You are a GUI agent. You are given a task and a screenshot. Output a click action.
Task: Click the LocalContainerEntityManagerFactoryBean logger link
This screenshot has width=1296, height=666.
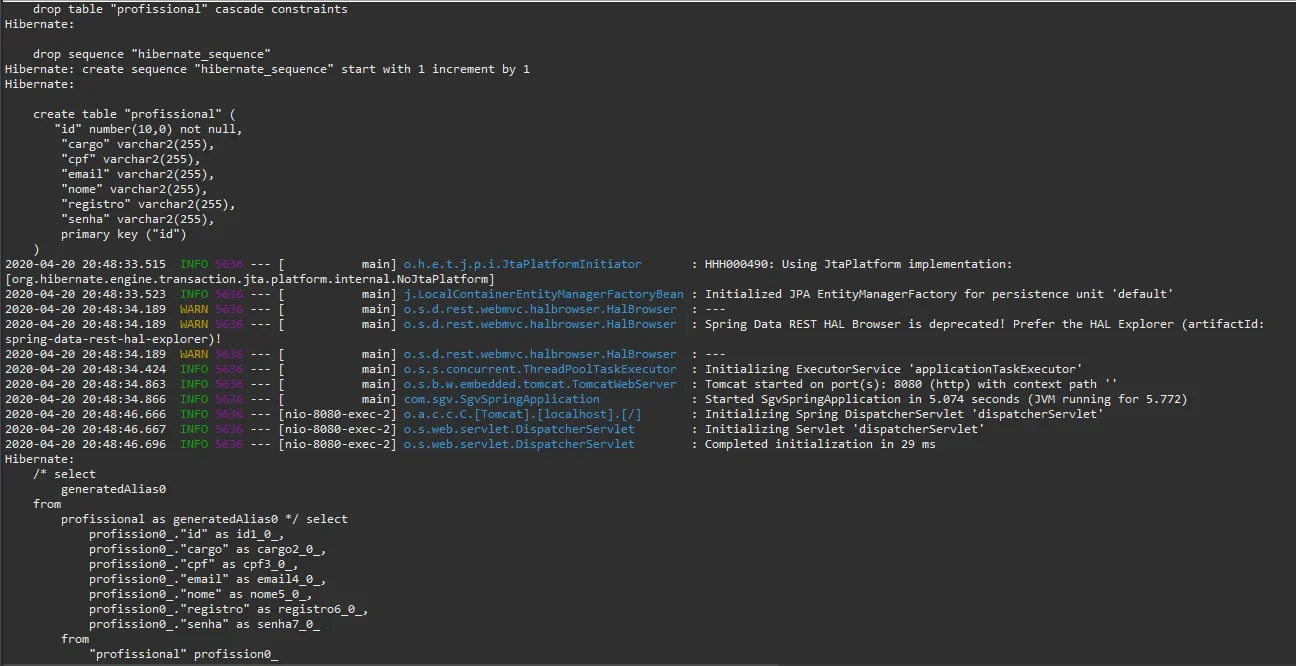click(544, 294)
